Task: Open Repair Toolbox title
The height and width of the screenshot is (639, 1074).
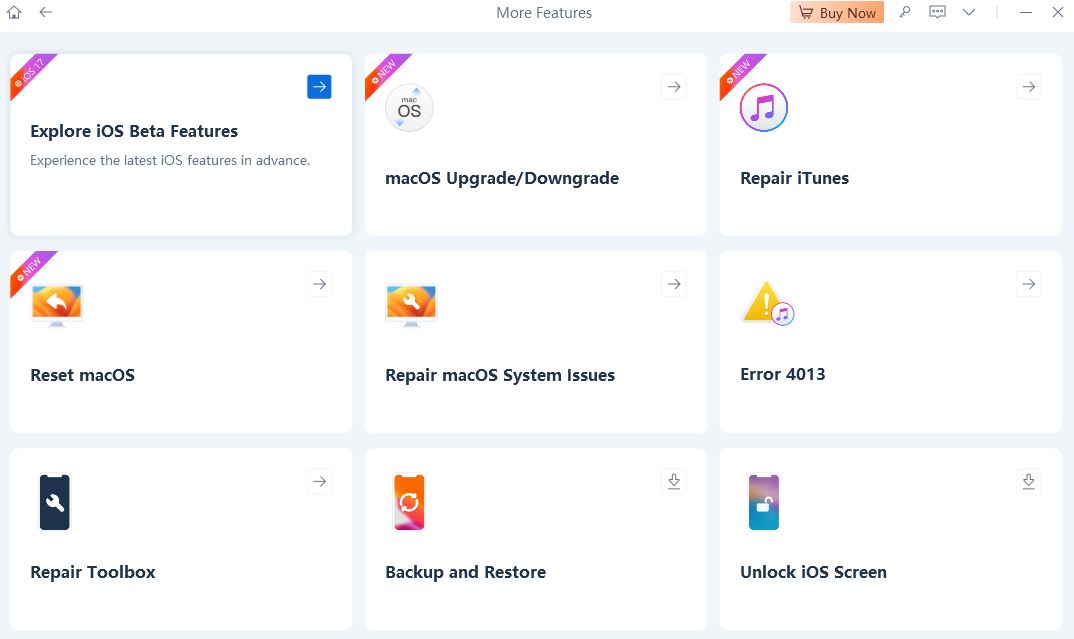Action: (93, 572)
